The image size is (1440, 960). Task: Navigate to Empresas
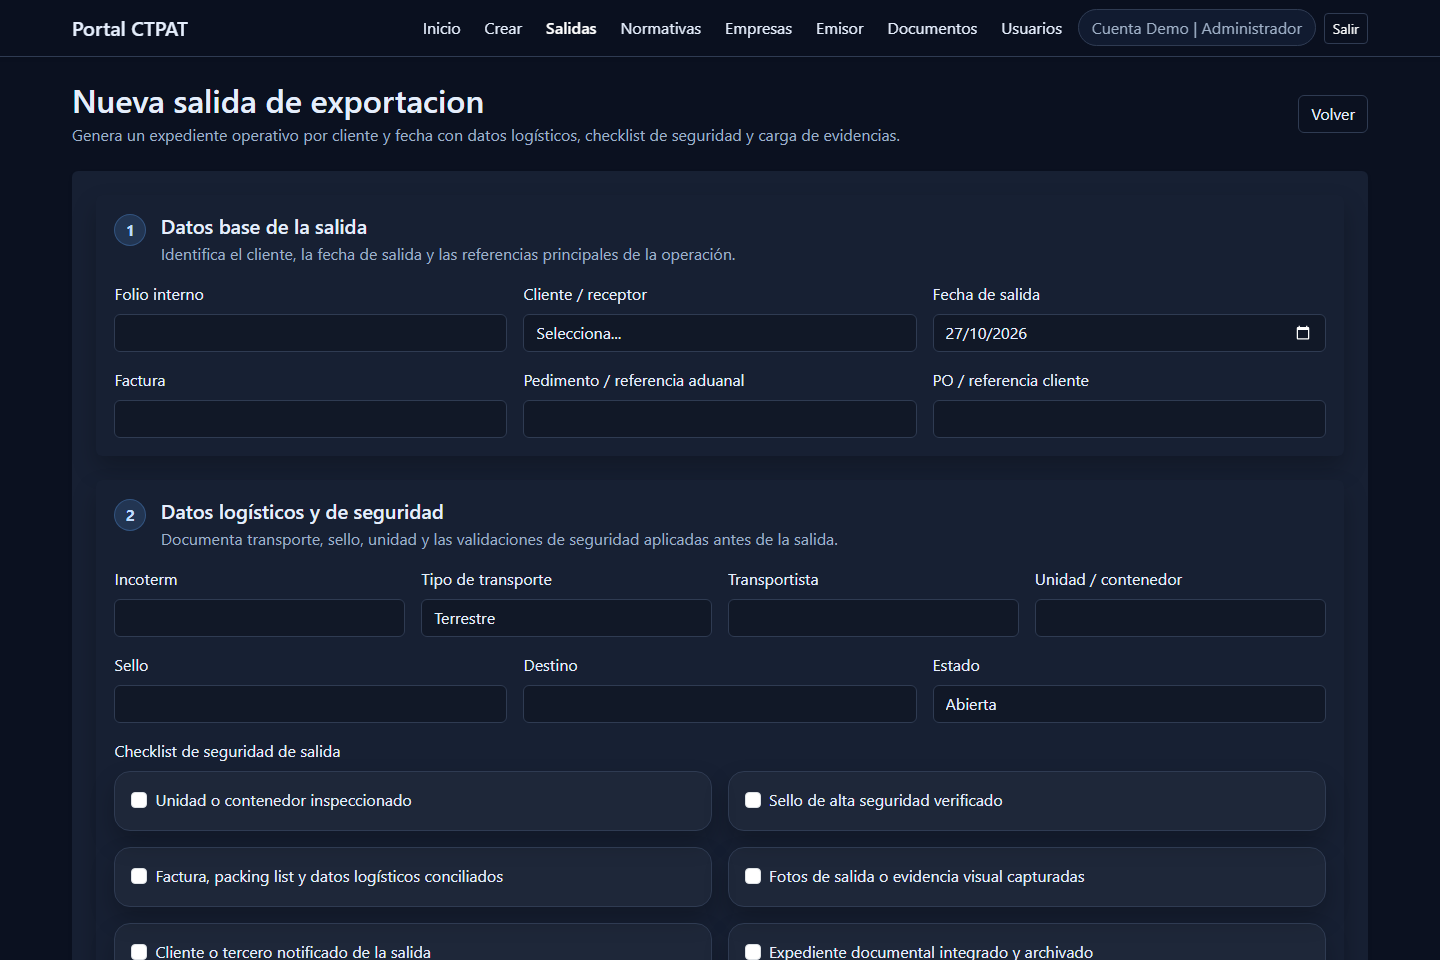coord(758,28)
